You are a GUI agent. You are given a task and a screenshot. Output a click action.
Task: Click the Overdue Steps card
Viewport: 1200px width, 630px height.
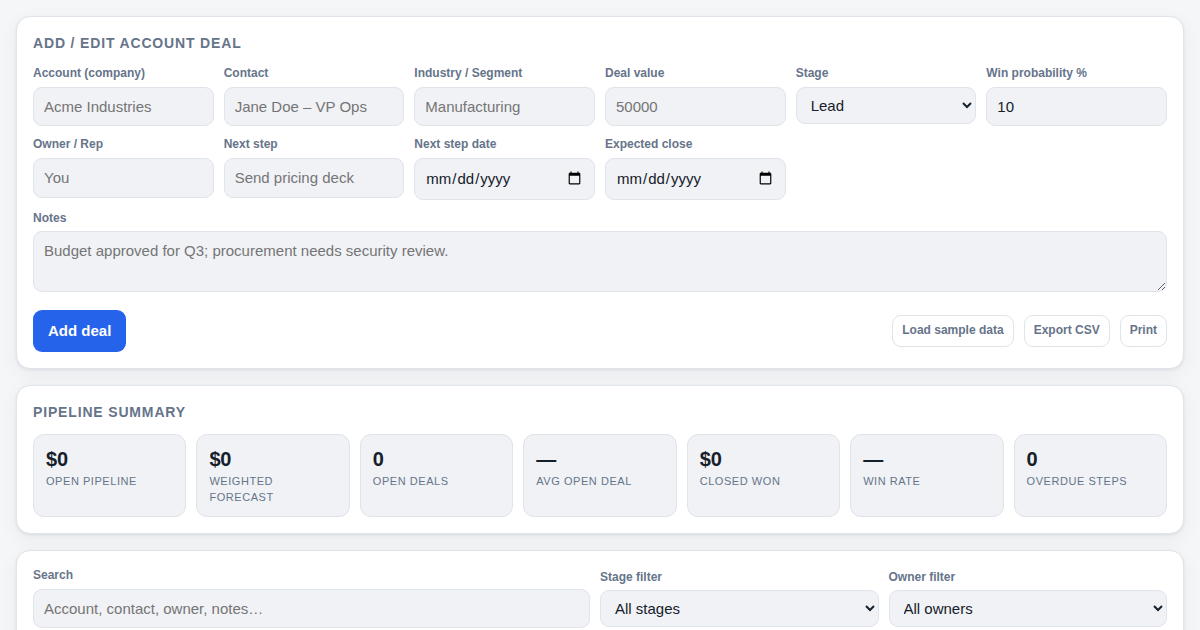[x=1090, y=475]
